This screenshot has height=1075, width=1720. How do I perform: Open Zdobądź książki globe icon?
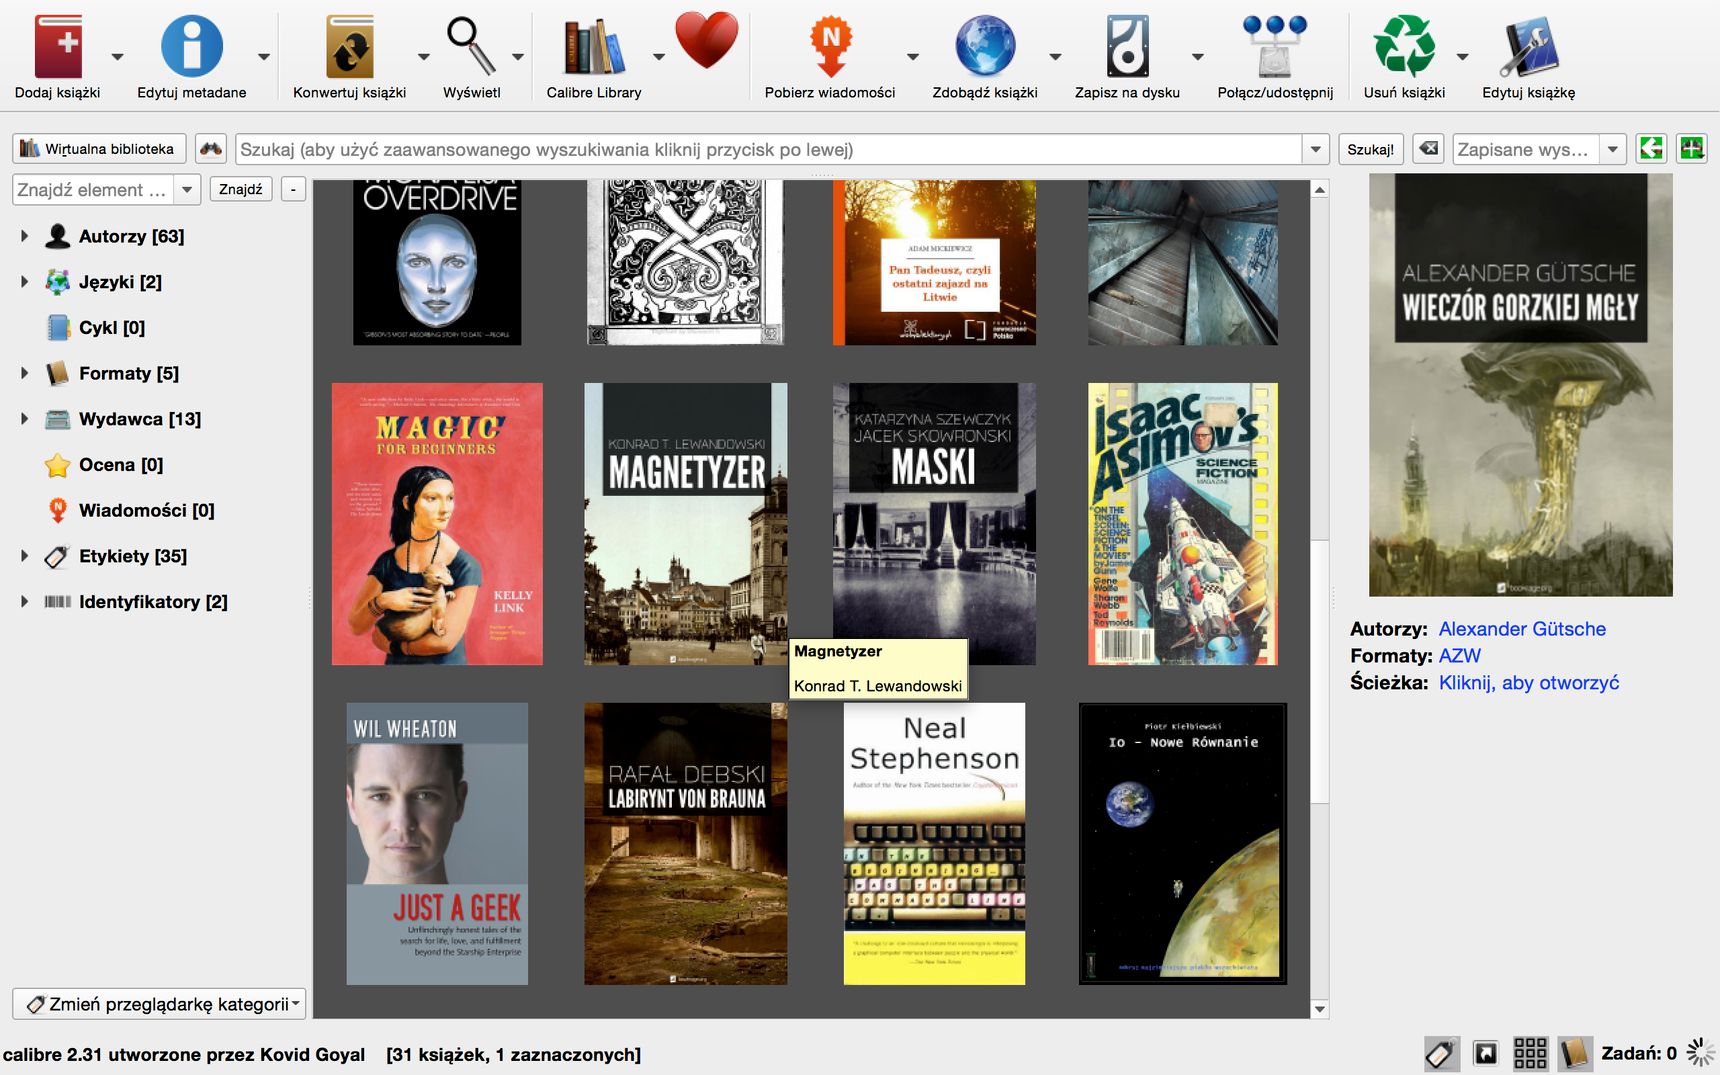click(985, 46)
